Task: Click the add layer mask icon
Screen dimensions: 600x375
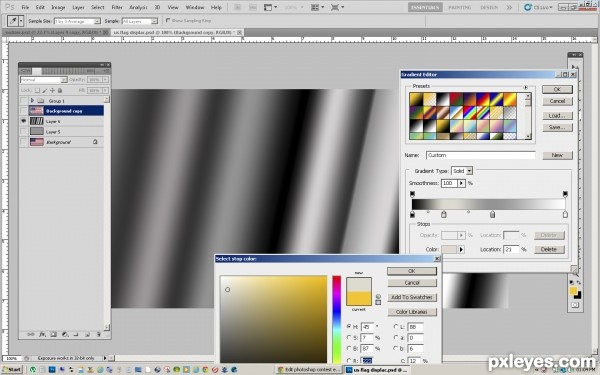Action: (53, 334)
